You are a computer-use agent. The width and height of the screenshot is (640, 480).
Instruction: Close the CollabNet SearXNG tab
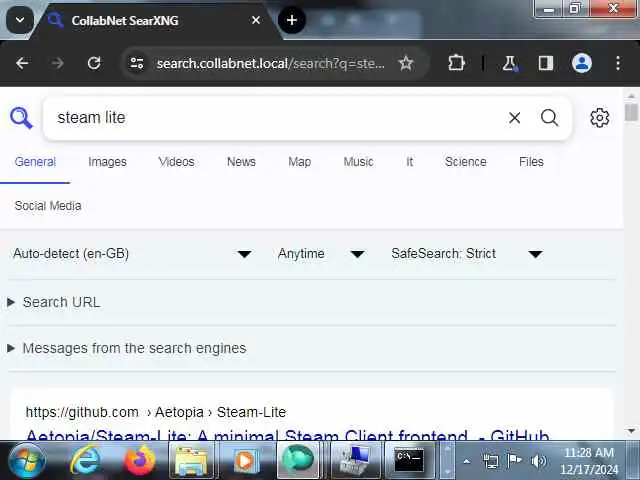point(256,20)
